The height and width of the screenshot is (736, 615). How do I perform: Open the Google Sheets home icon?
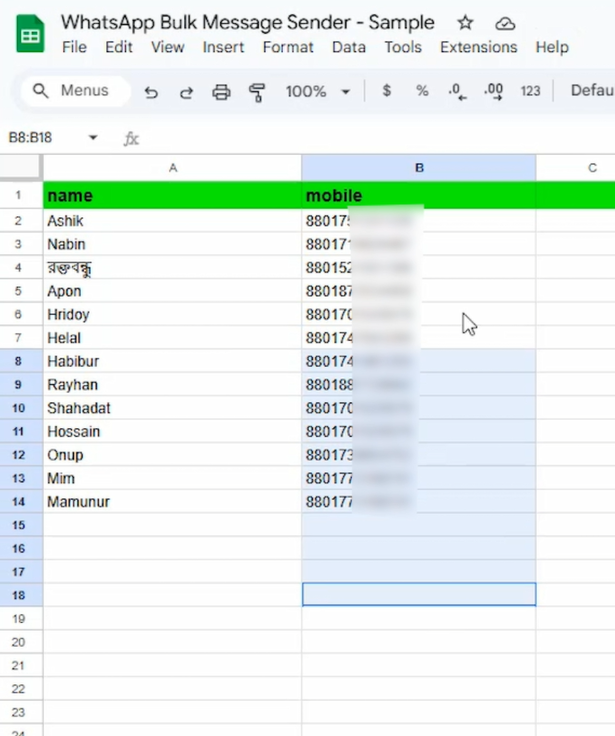coord(30,34)
